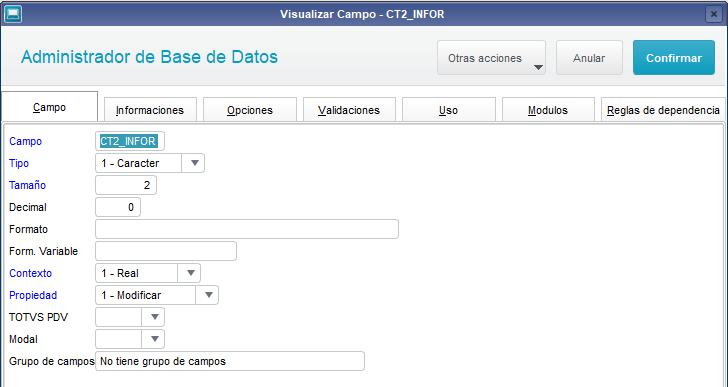The height and width of the screenshot is (387, 728).
Task: Click the 'Decimal' label
Action: coord(28,207)
